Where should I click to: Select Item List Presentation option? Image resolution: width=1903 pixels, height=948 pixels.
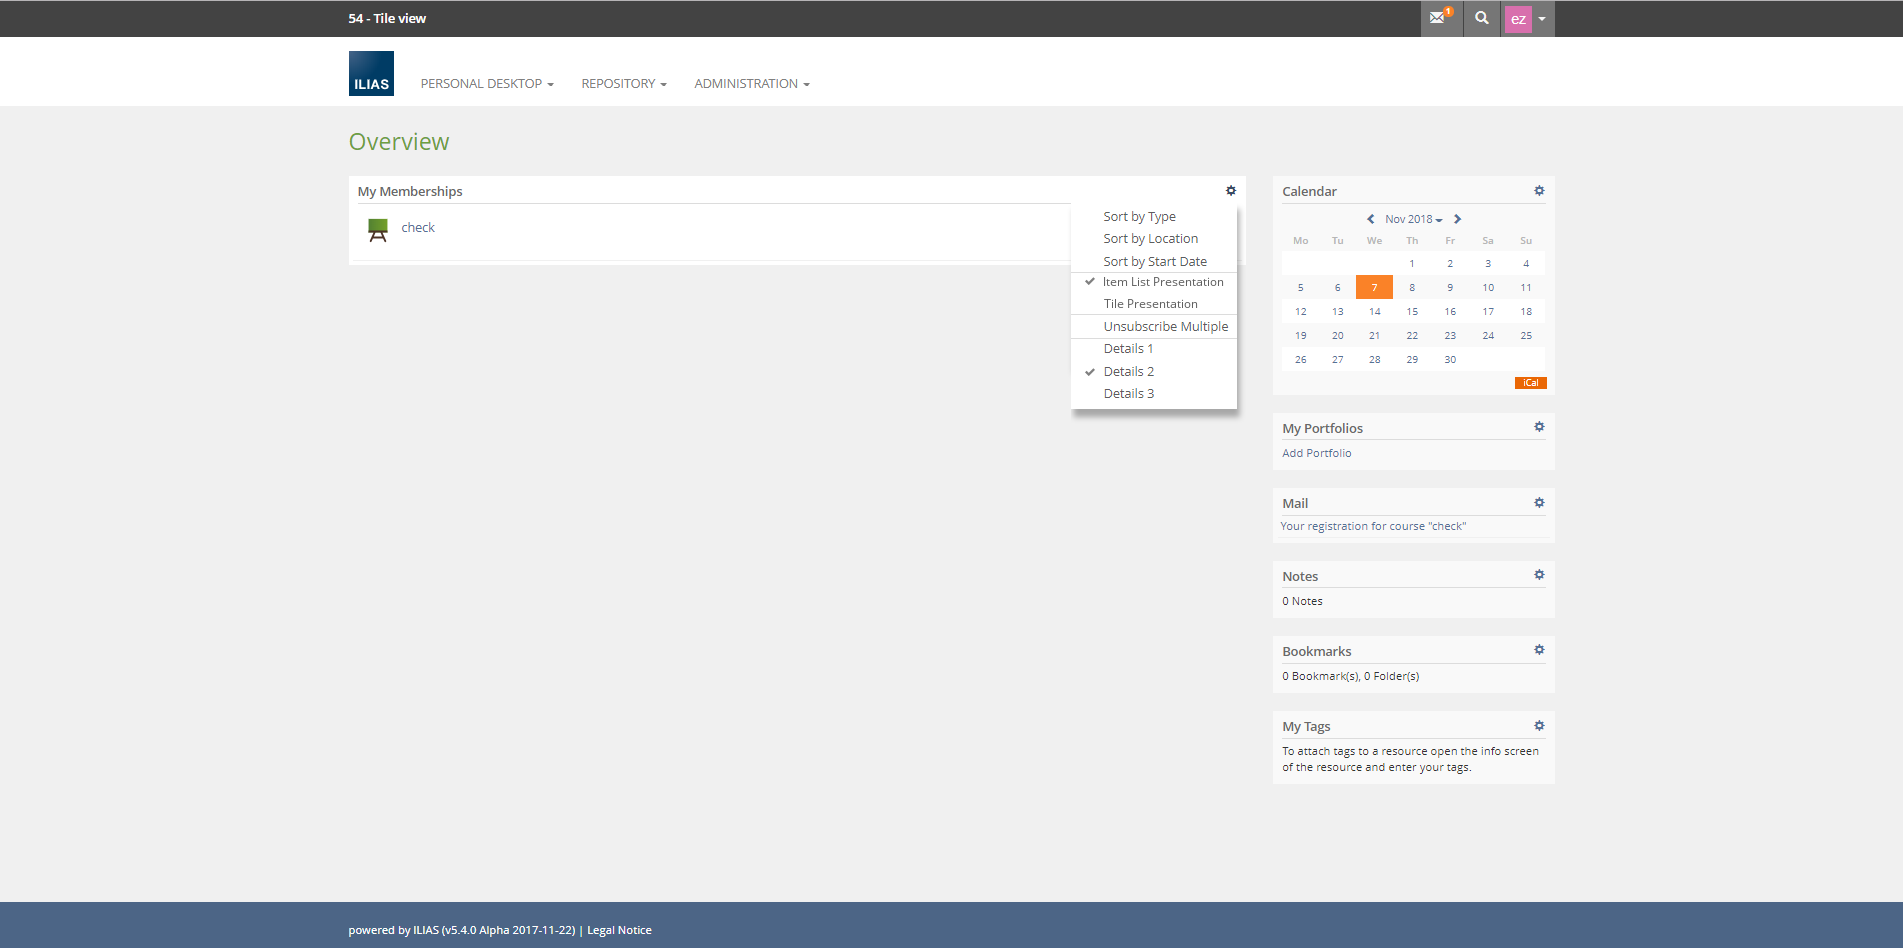[x=1162, y=282]
